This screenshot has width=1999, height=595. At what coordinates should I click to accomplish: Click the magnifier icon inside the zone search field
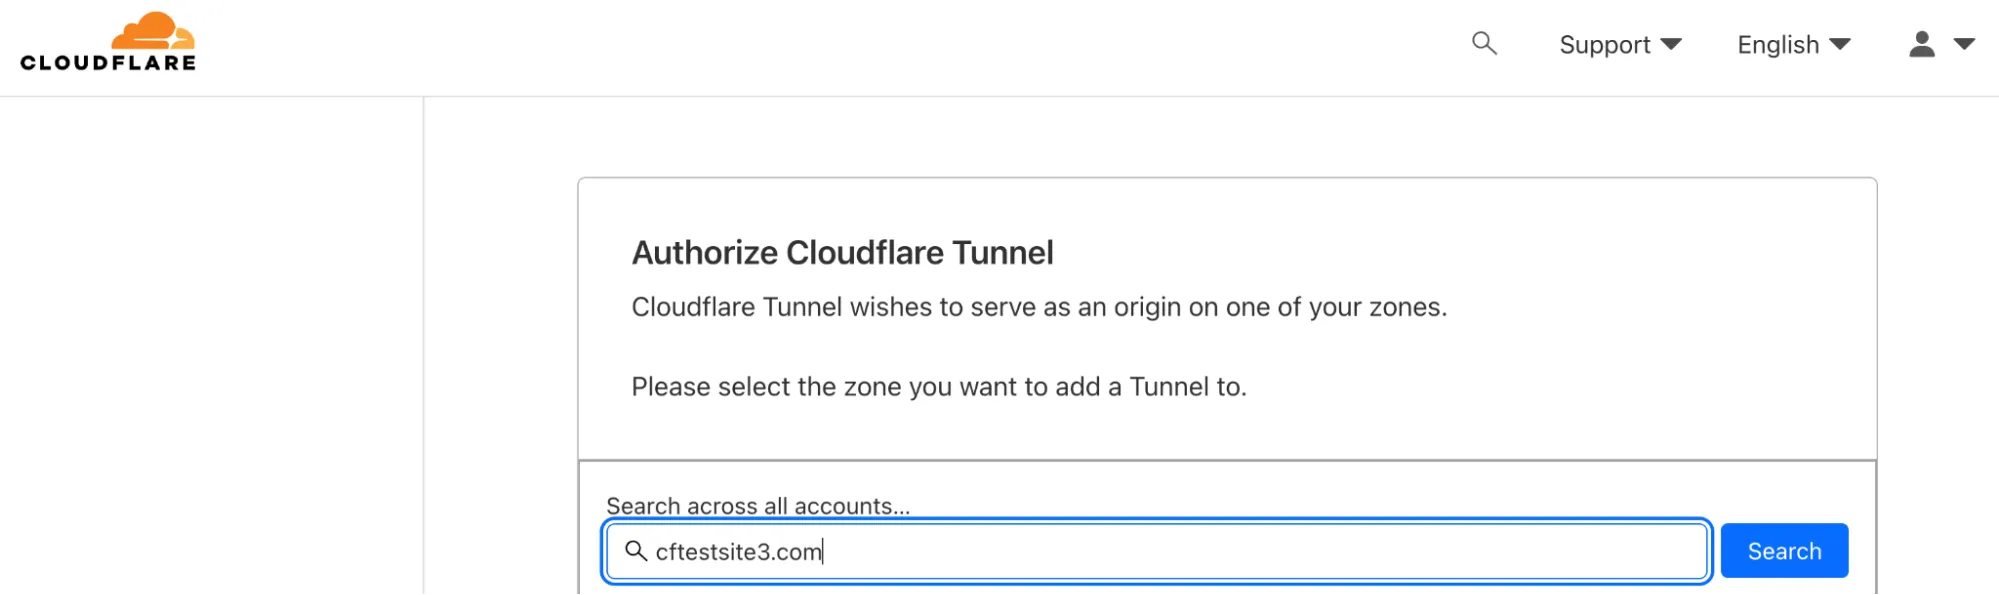[x=638, y=550]
